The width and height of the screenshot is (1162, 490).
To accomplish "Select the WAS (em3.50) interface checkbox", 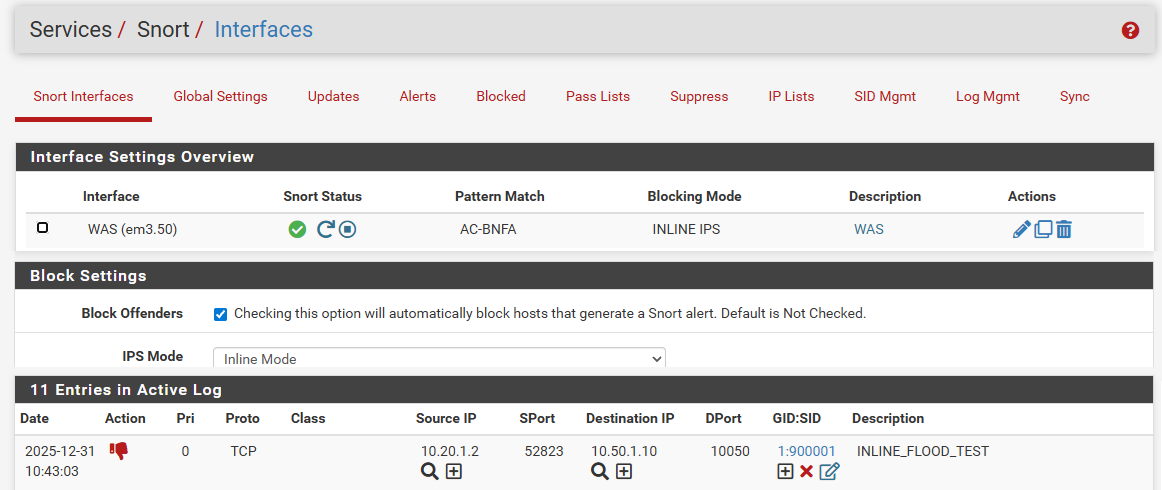I will pyautogui.click(x=42, y=228).
